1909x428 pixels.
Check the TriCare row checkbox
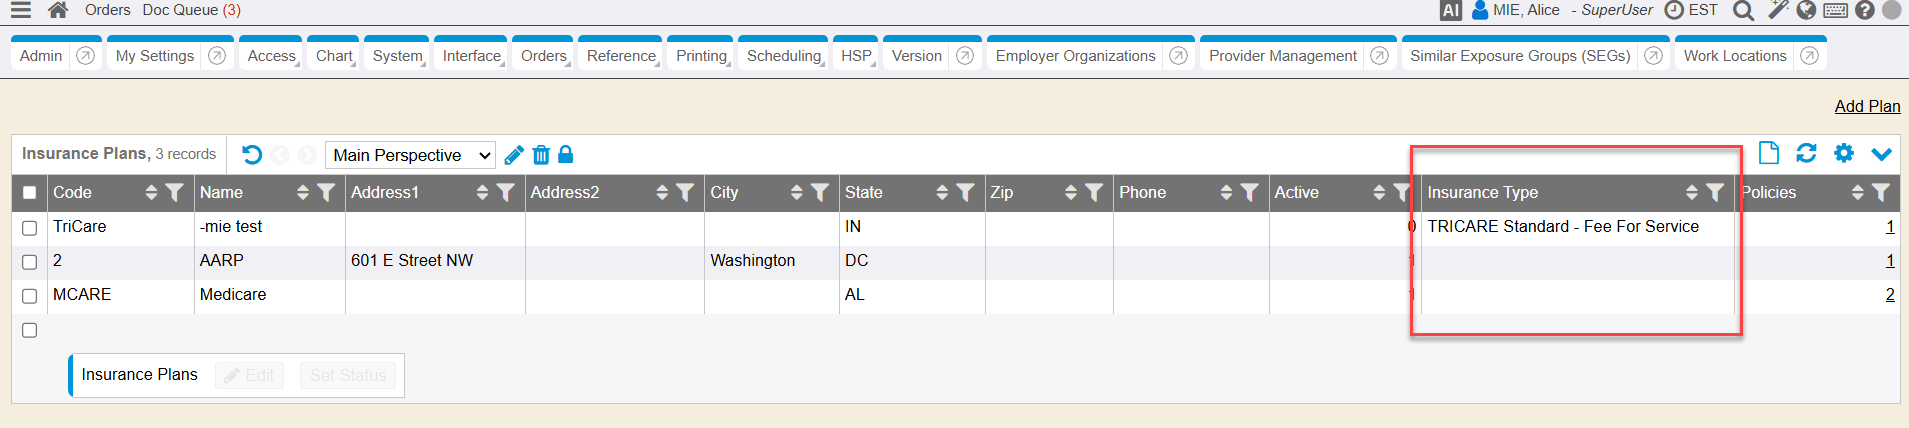tap(30, 228)
